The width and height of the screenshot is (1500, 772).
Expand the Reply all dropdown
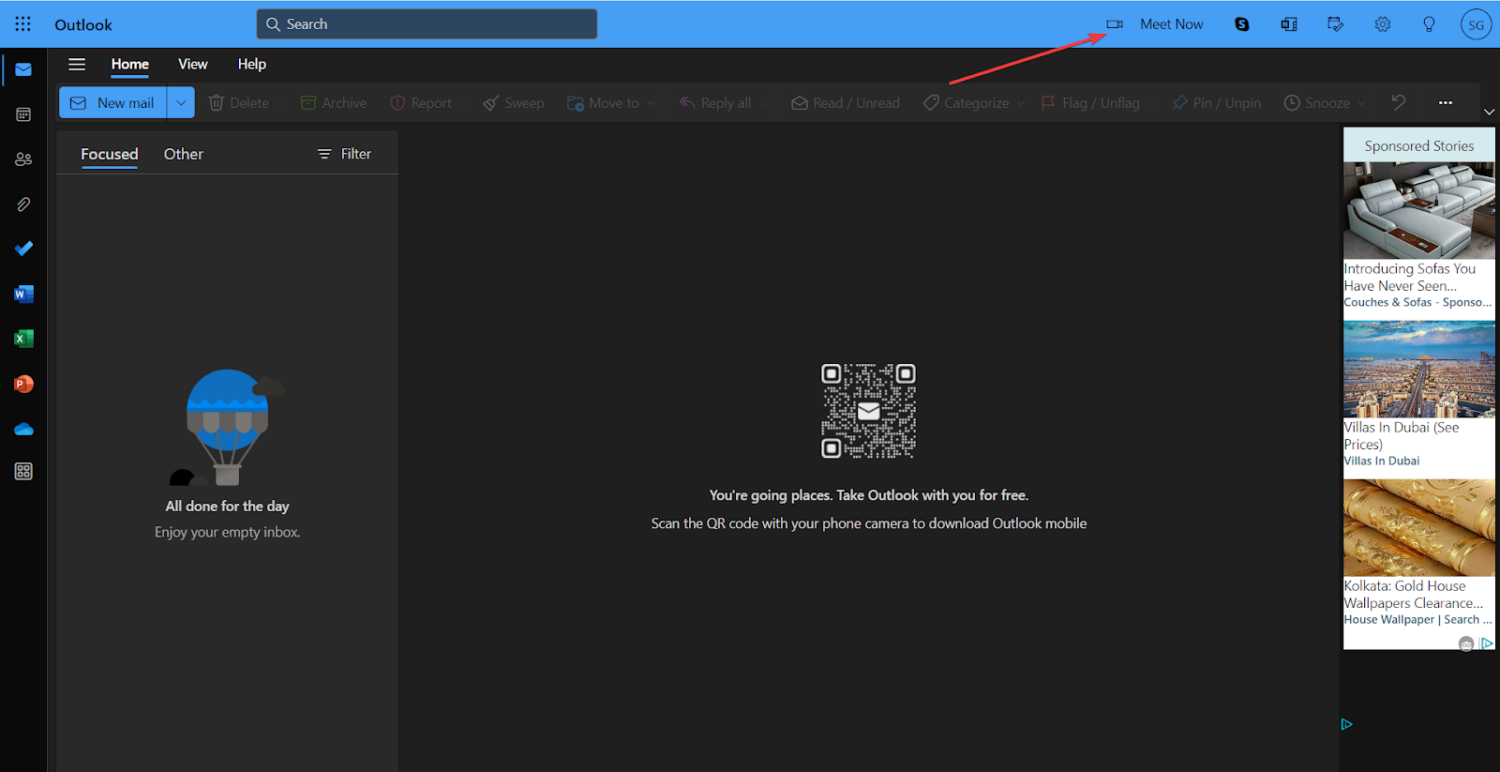click(x=765, y=103)
